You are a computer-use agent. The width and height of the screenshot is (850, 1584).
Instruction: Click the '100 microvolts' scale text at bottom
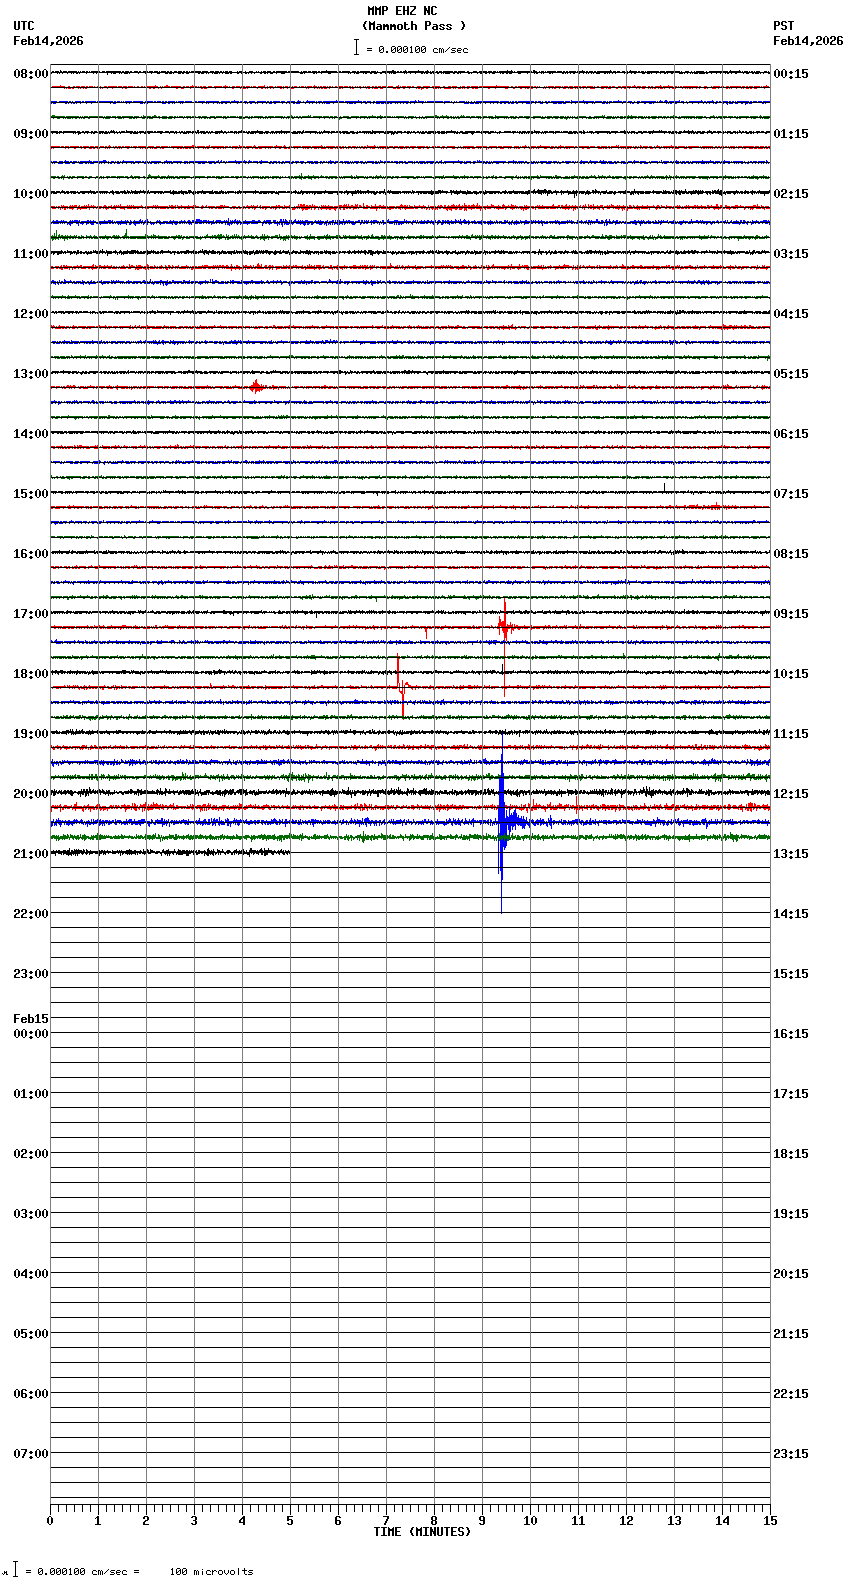[x=211, y=1572]
